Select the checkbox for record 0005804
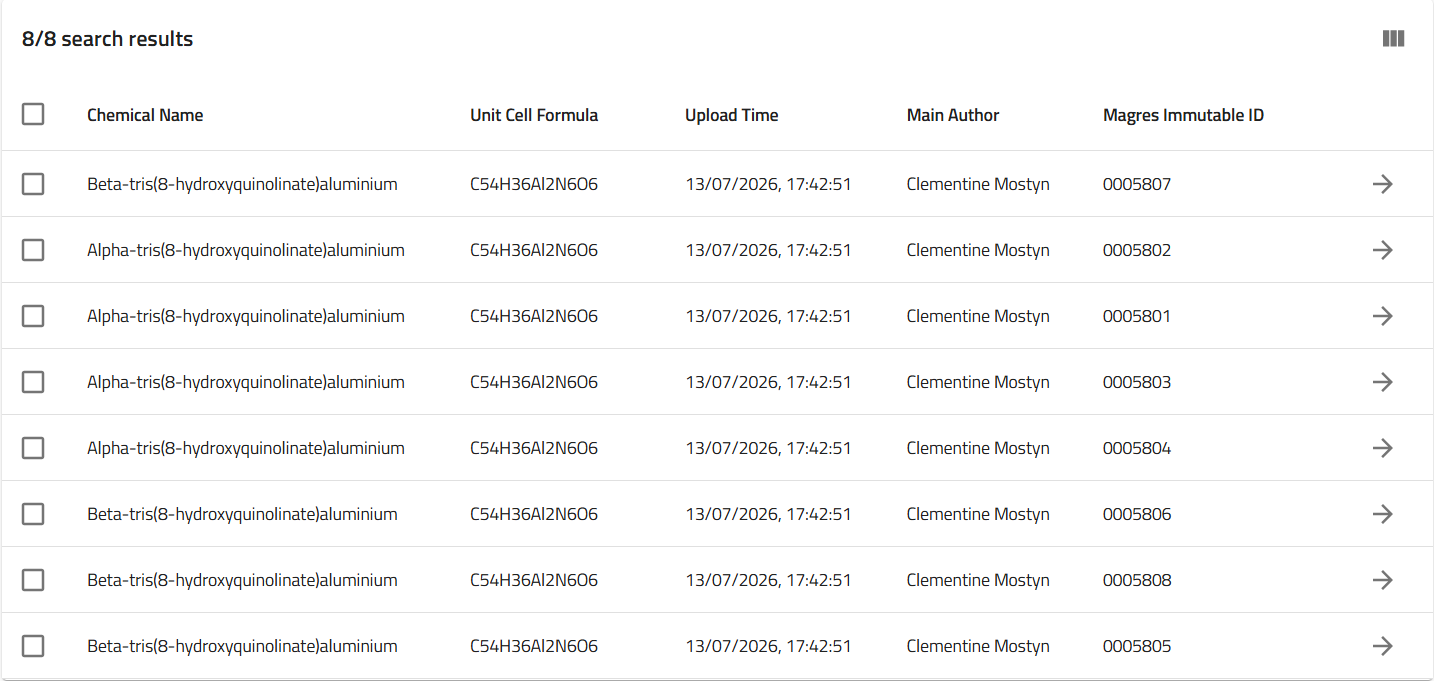The height and width of the screenshot is (681, 1434). coord(33,448)
